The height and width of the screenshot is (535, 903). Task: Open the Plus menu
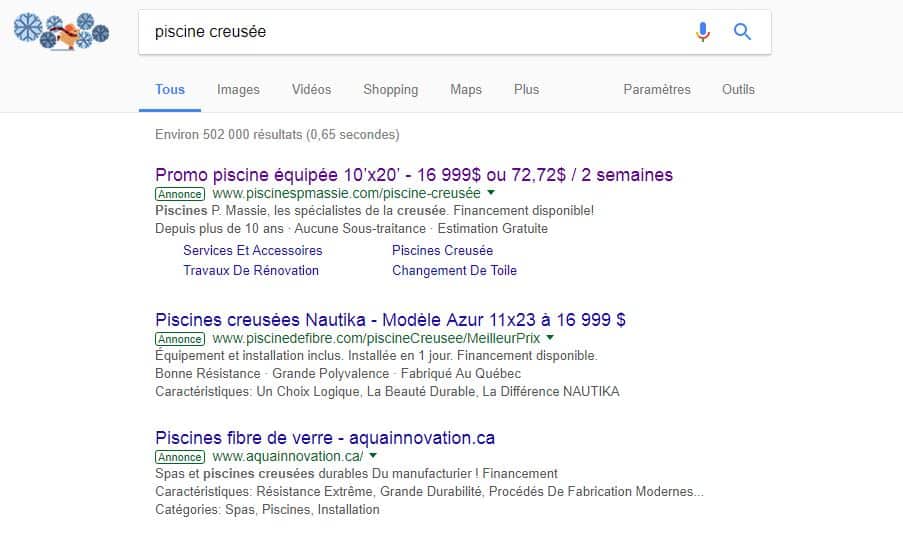click(526, 90)
